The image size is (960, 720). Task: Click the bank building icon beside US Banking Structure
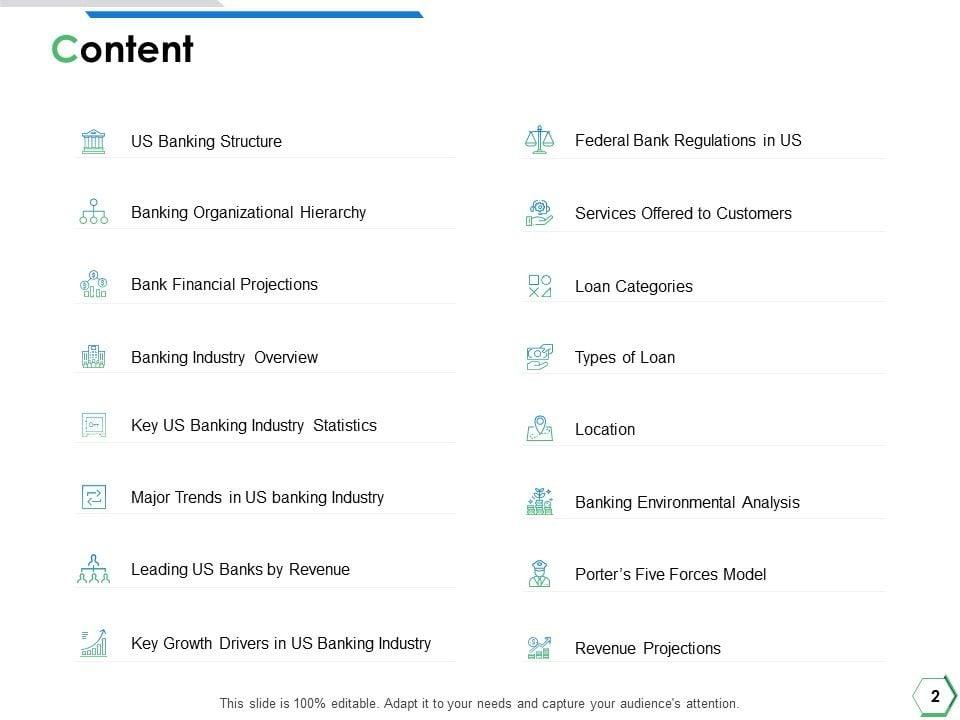tap(93, 141)
